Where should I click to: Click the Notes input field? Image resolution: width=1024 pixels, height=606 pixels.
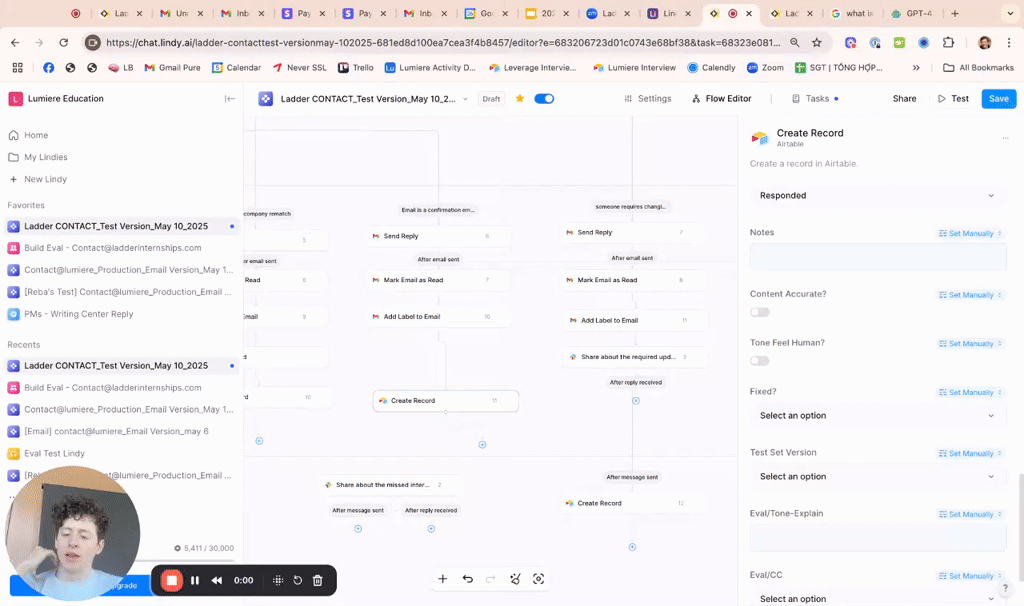click(x=877, y=257)
